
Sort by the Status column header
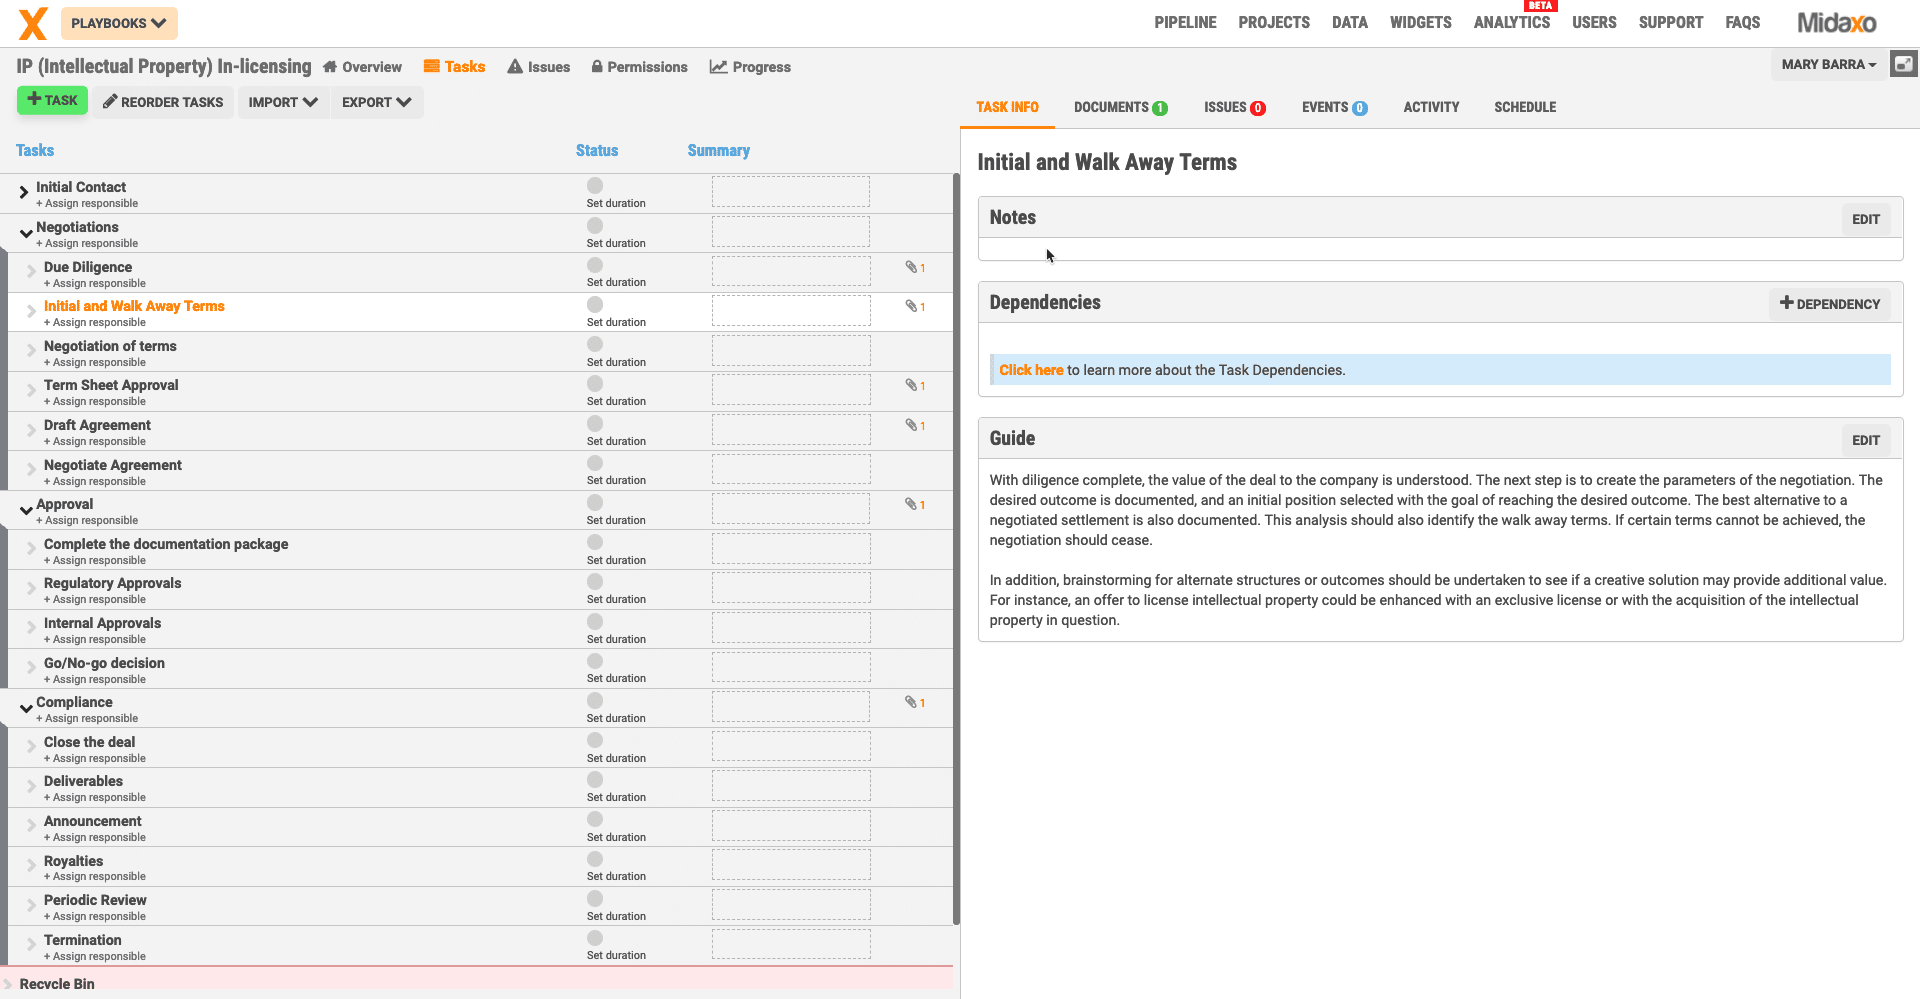tap(597, 150)
